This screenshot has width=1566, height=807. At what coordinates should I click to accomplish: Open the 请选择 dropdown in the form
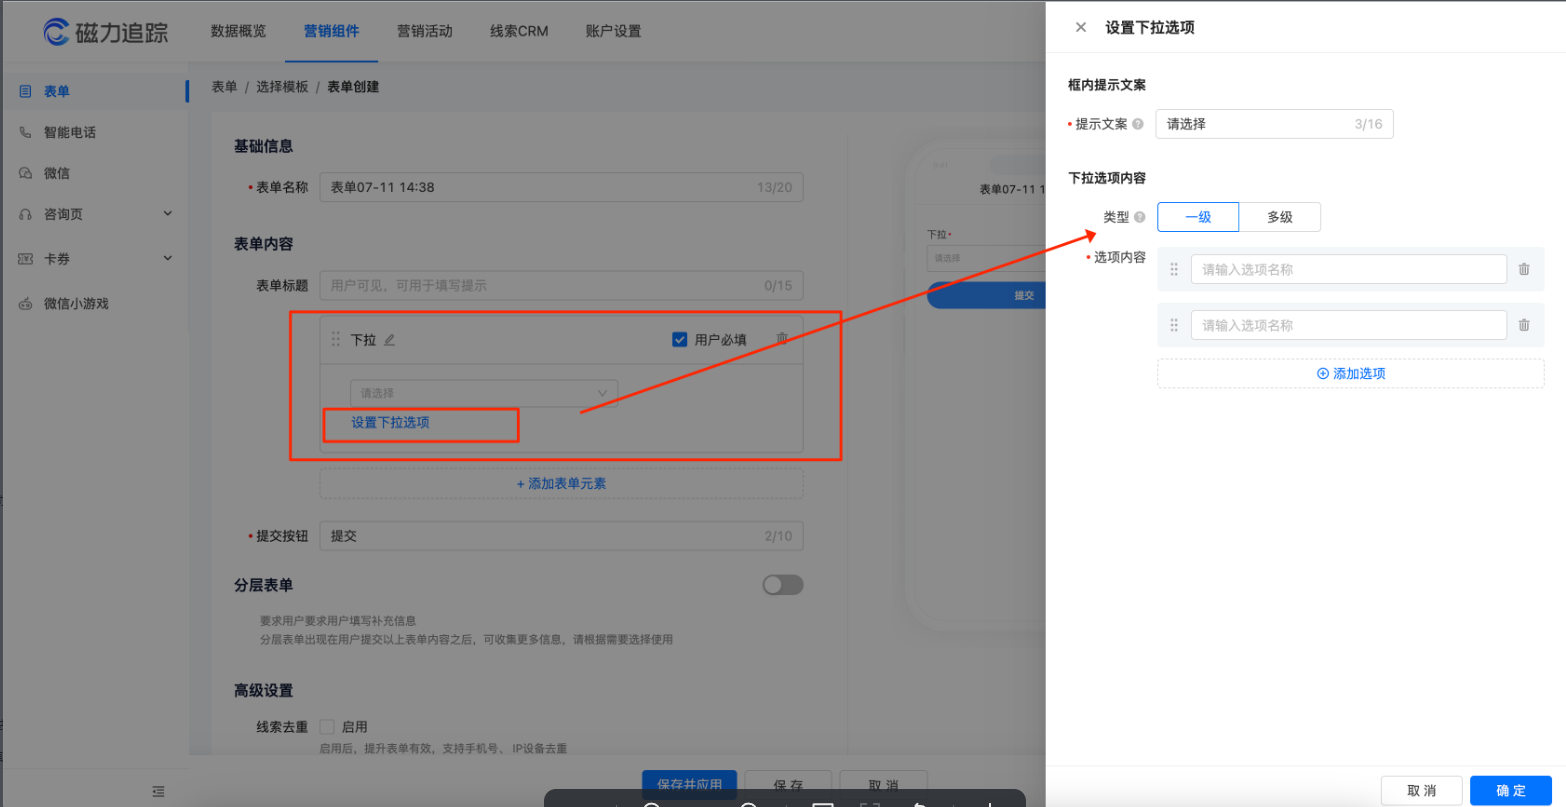(x=481, y=392)
